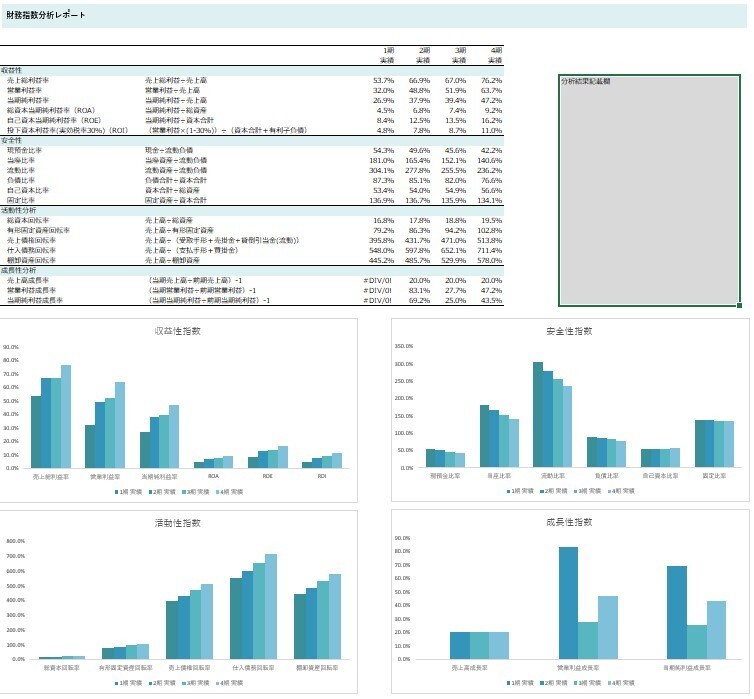Click 4期 実績 legend swatch in 収益性指数 chart
The height and width of the screenshot is (699, 754).
(217, 492)
